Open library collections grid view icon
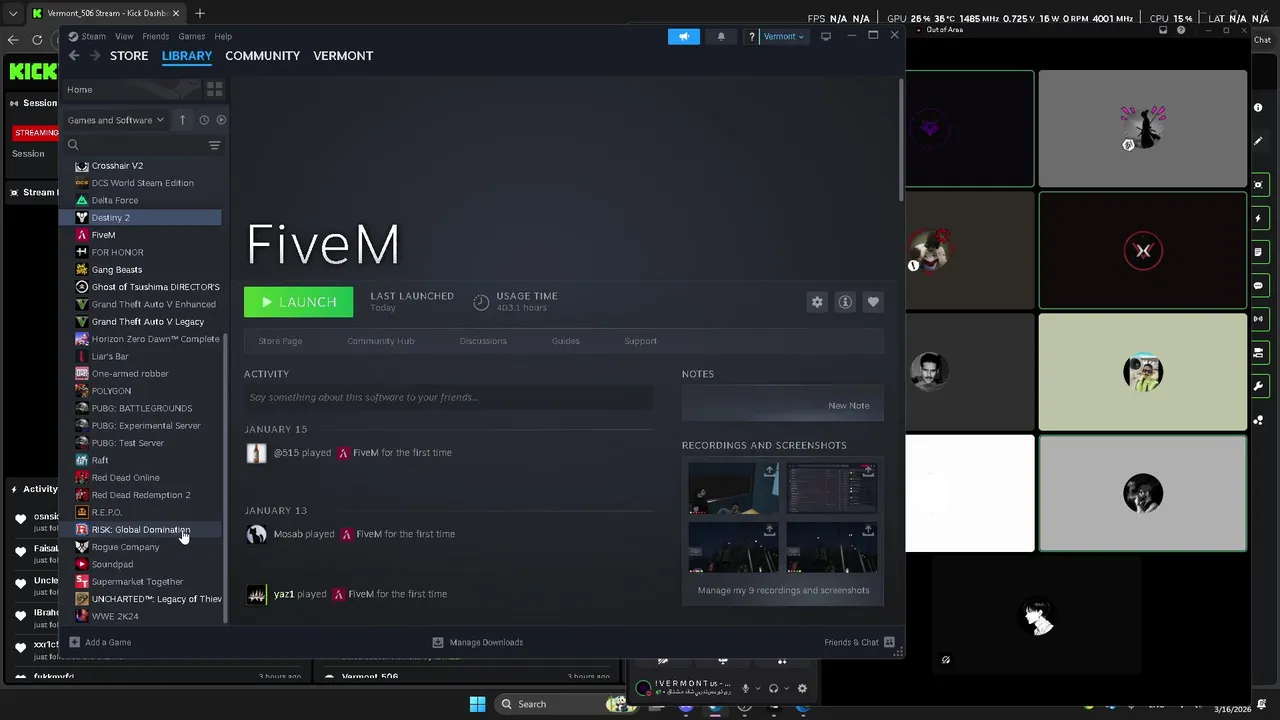 [214, 89]
